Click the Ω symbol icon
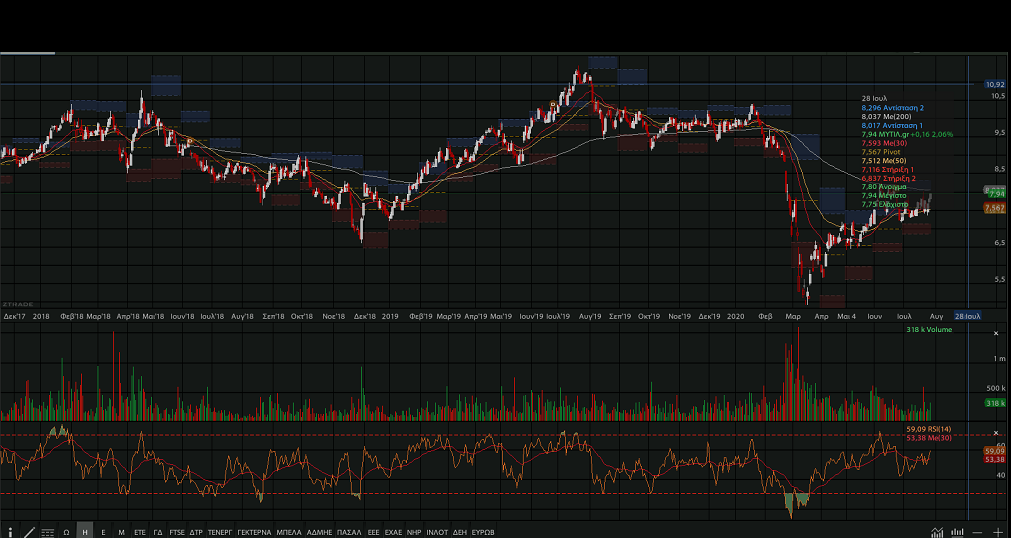This screenshot has height=538, width=1011. point(66,532)
